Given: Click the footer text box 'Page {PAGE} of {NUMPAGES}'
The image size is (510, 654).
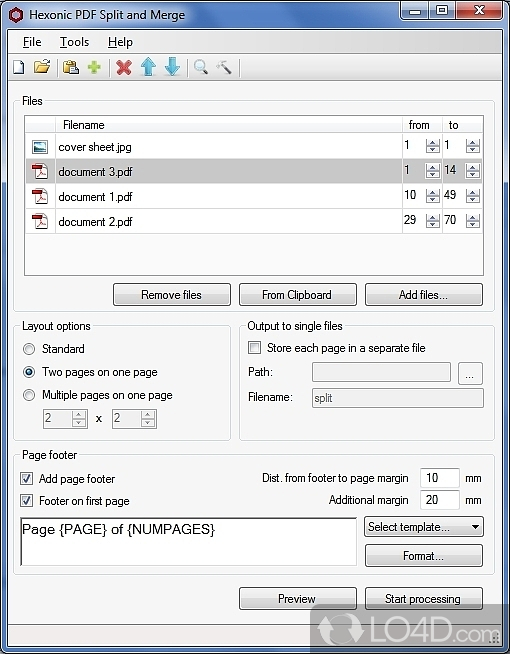Looking at the screenshot, I should [x=188, y=542].
